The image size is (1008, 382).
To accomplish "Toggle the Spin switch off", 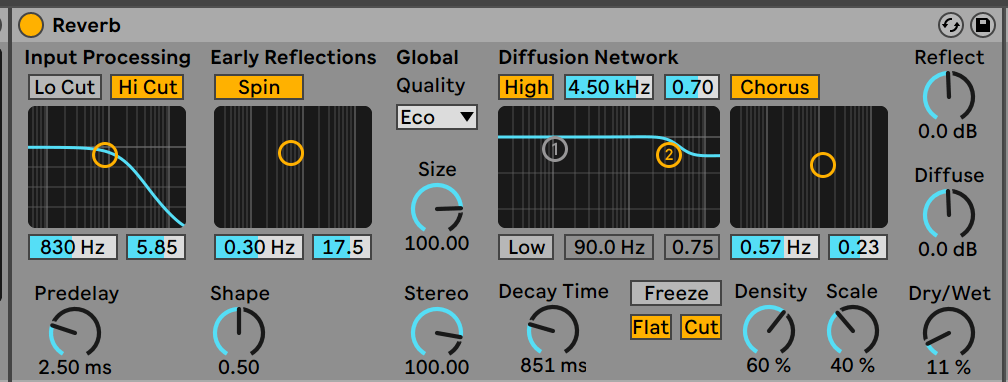I will [259, 87].
